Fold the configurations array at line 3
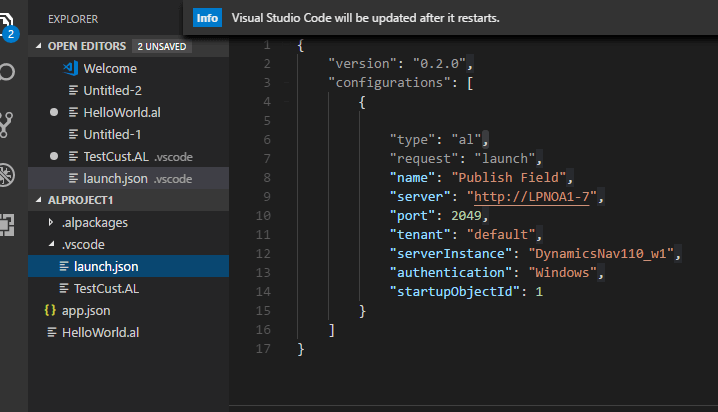The image size is (718, 412). coord(287,82)
